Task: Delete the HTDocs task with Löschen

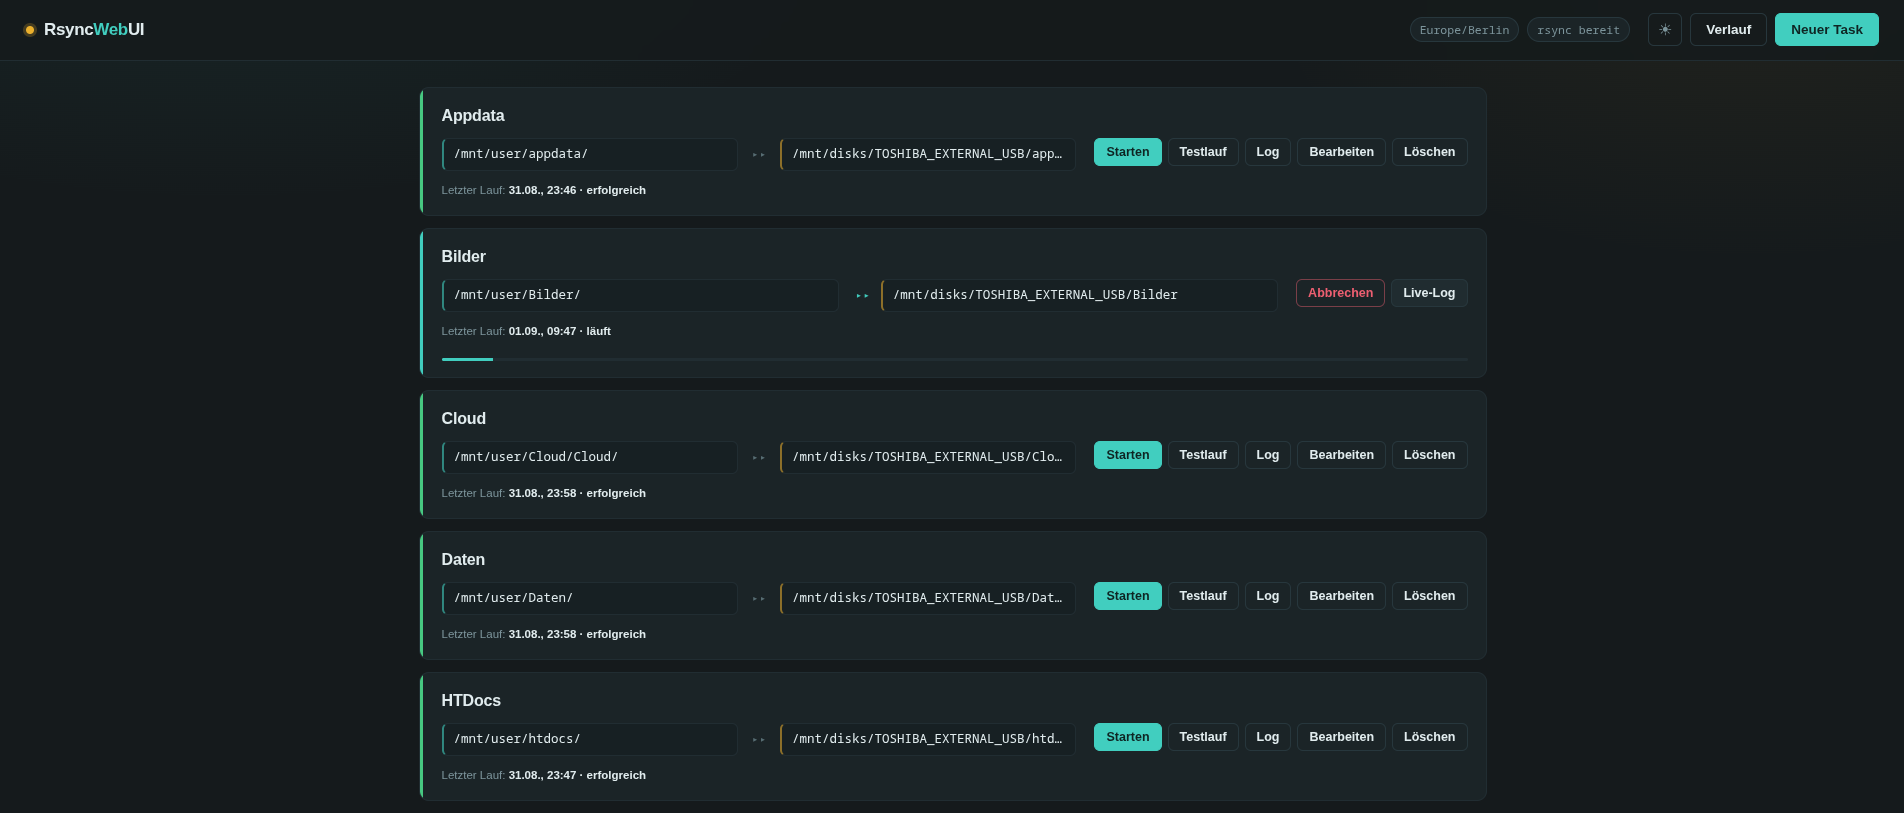Action: point(1429,737)
